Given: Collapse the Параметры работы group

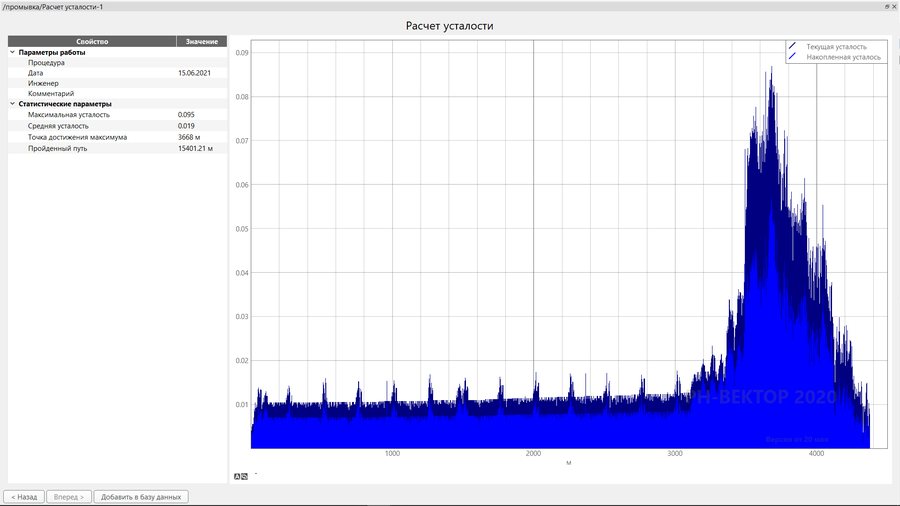Looking at the screenshot, I should [12, 52].
